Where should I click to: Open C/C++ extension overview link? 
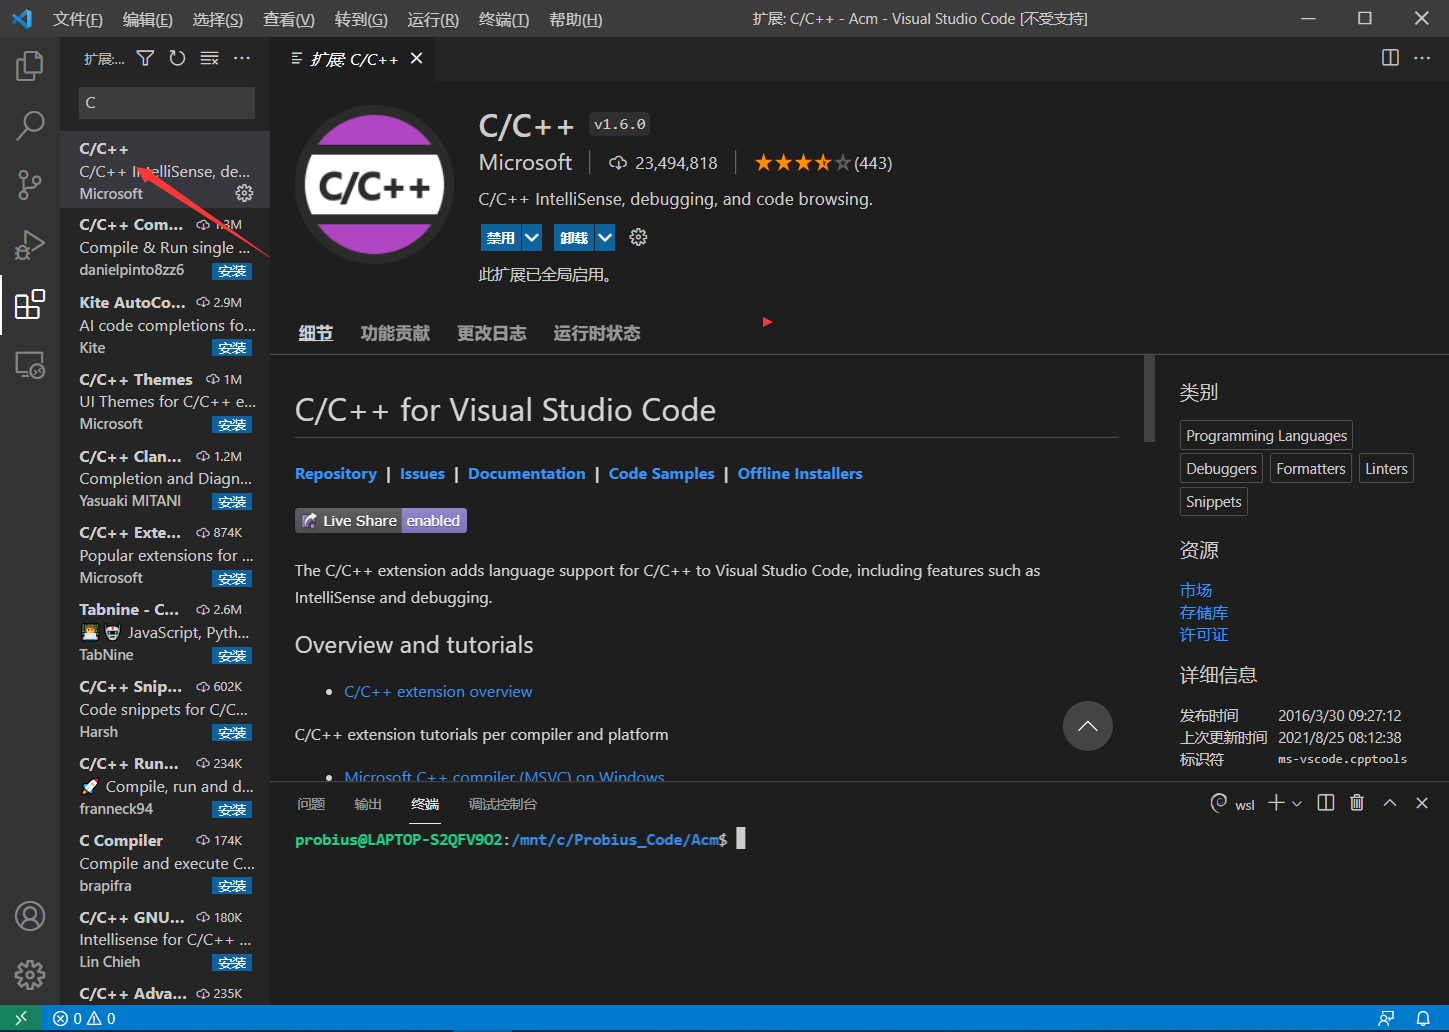point(438,692)
